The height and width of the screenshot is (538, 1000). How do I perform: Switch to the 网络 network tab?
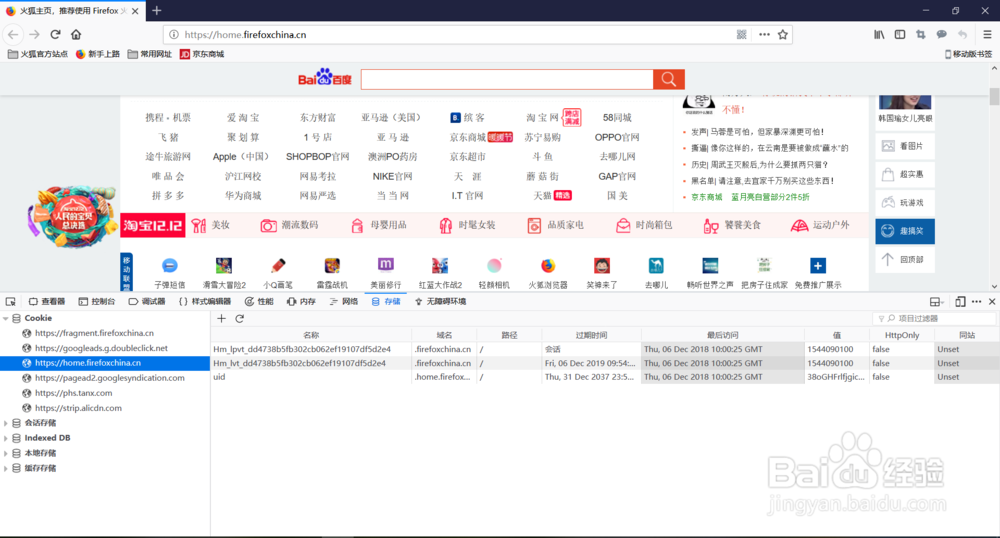click(x=344, y=302)
